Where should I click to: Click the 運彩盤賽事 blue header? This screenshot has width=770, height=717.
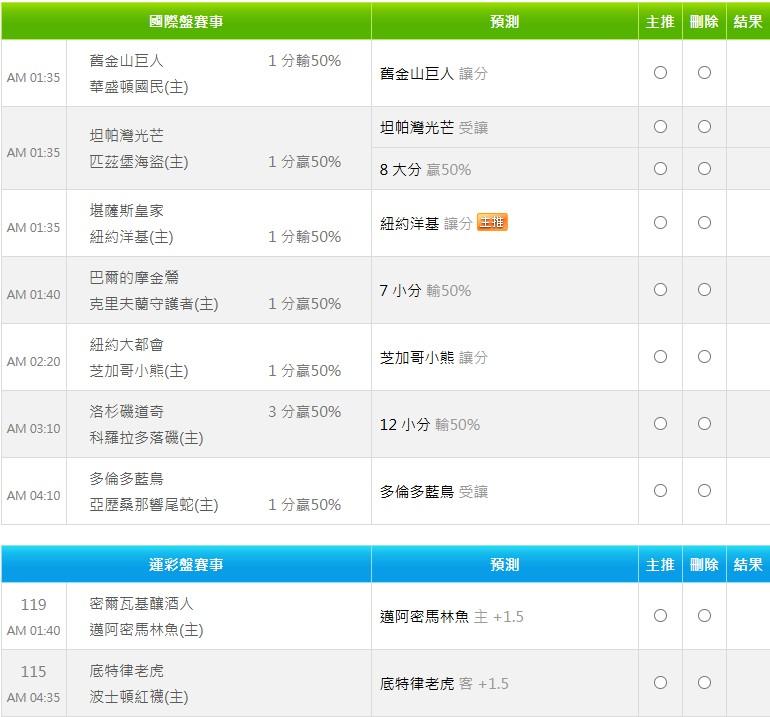pyautogui.click(x=186, y=565)
